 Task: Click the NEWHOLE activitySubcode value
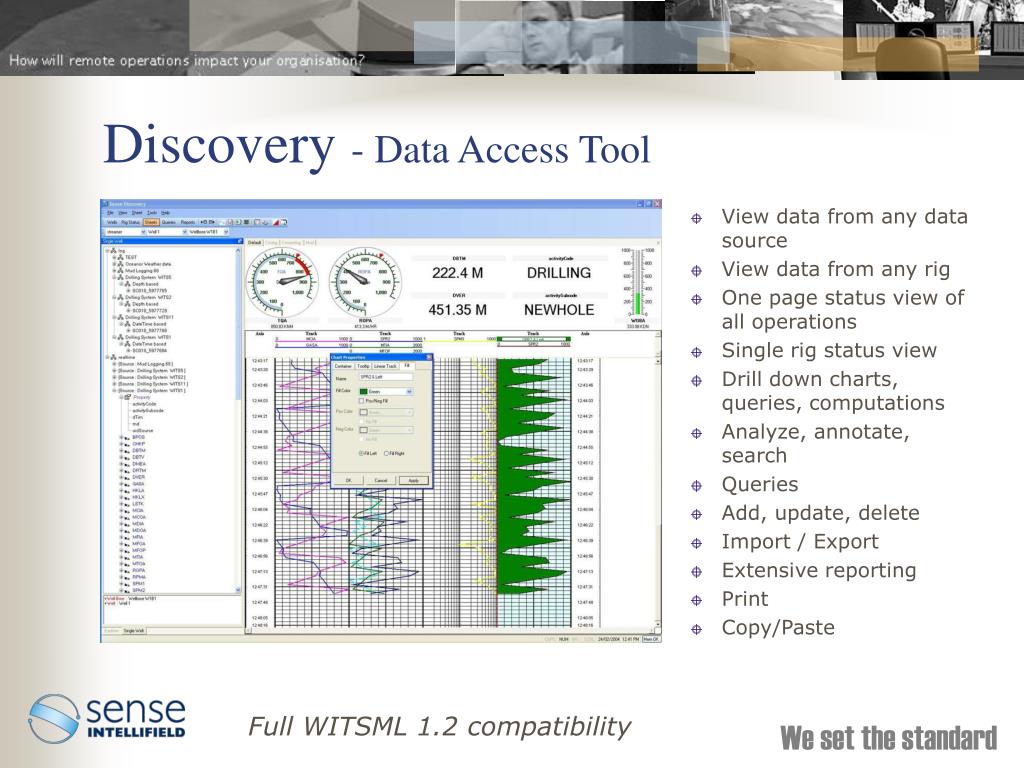pyautogui.click(x=559, y=310)
